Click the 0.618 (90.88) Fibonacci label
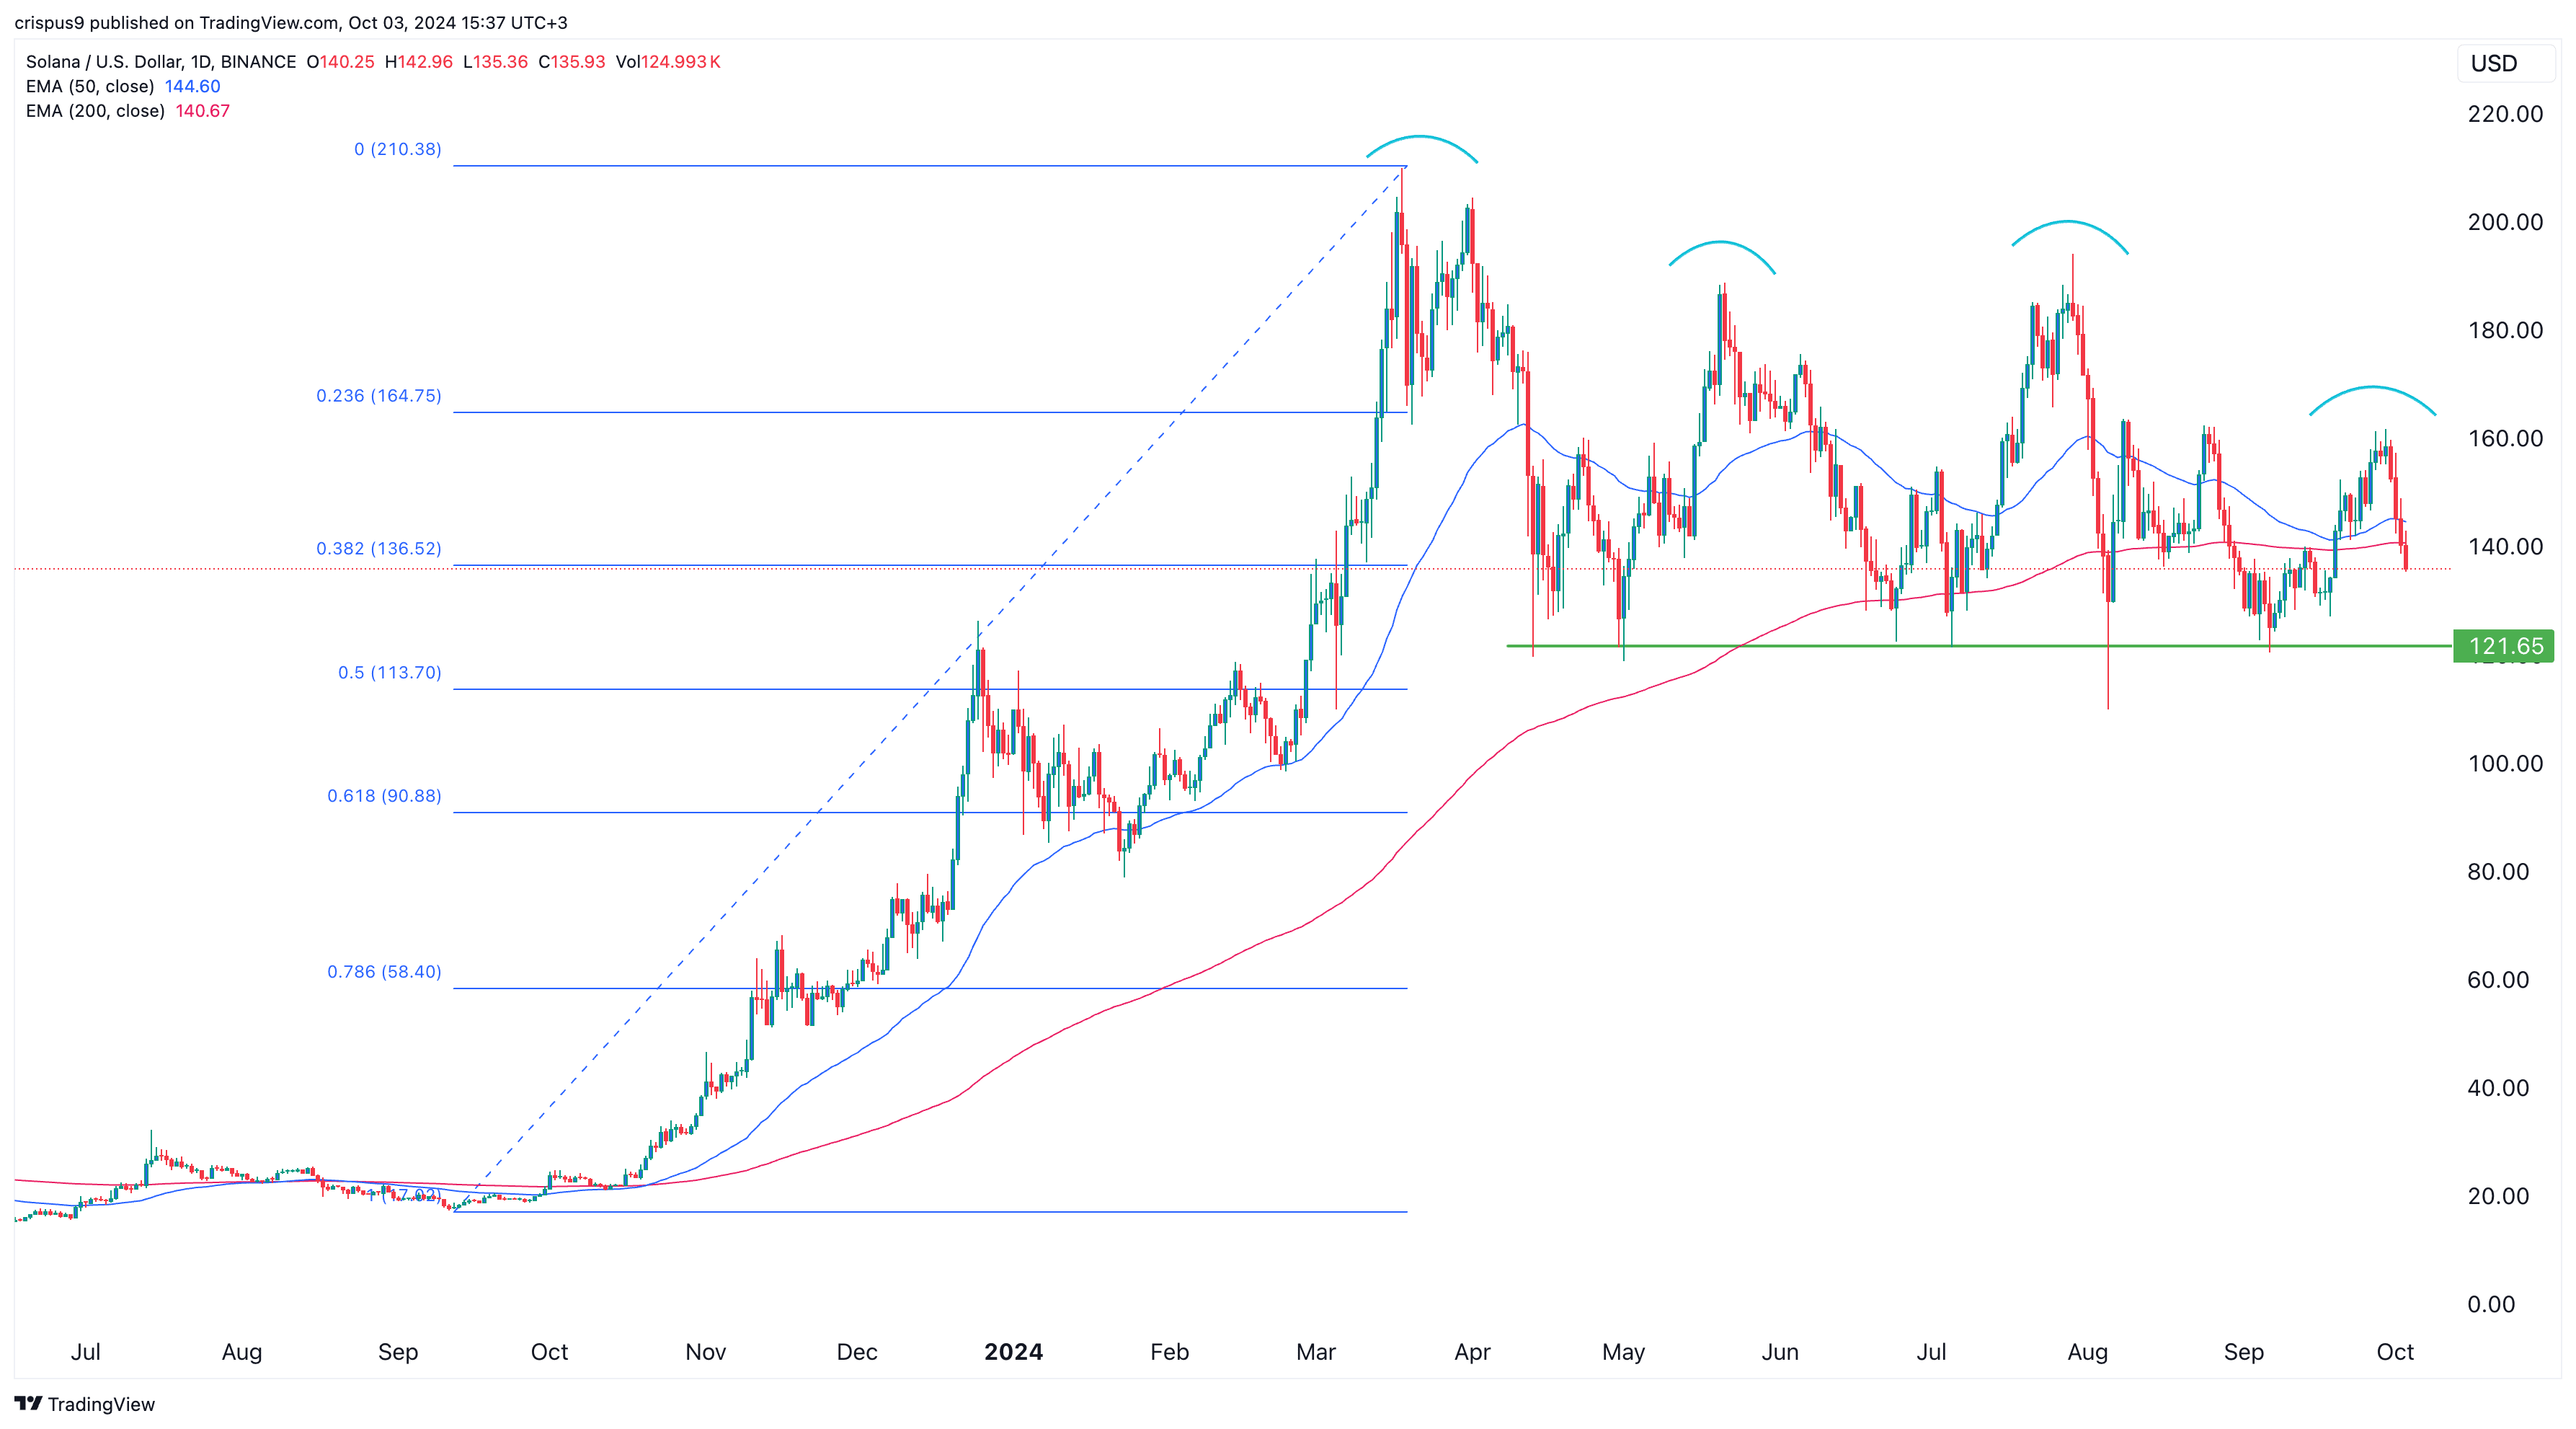The image size is (2576, 1429). point(384,796)
